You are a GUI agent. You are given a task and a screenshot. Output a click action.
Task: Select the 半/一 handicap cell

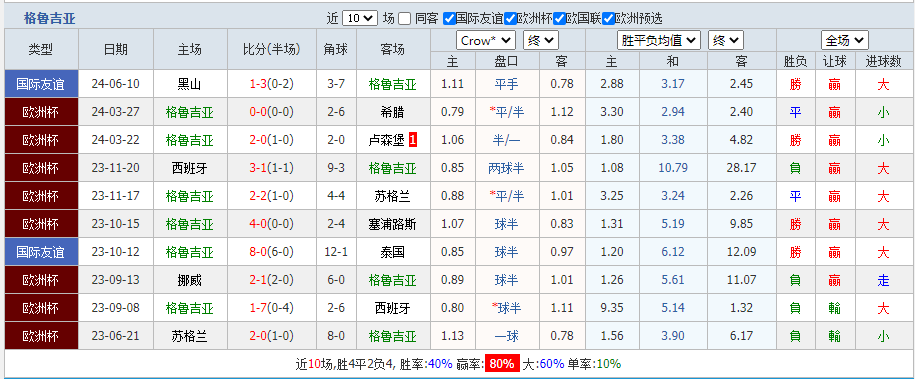pyautogui.click(x=506, y=140)
